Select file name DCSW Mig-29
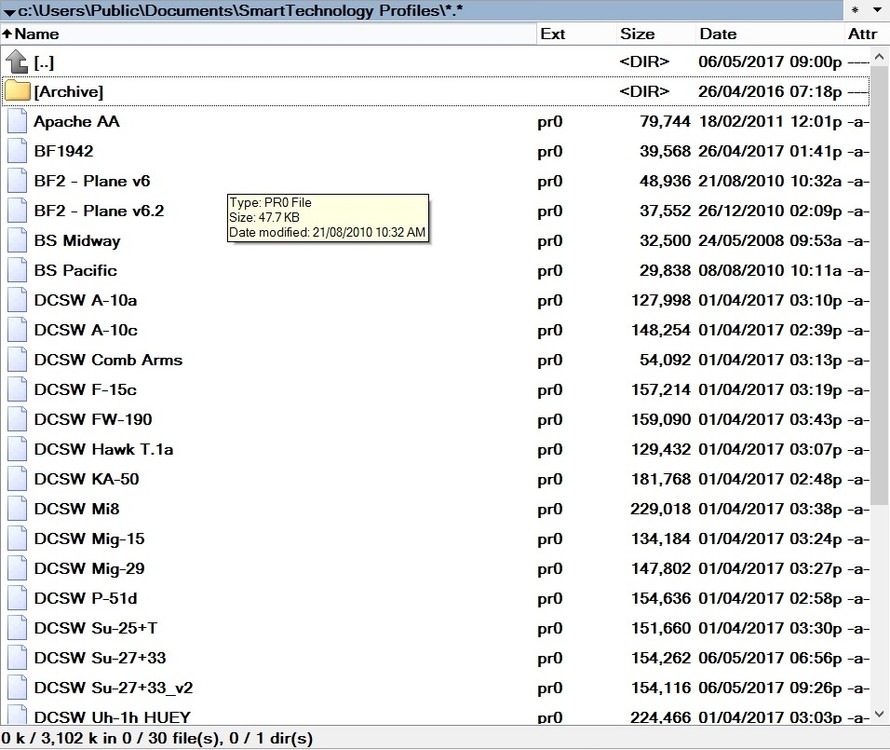Screen dimensions: 890x750 (89, 568)
